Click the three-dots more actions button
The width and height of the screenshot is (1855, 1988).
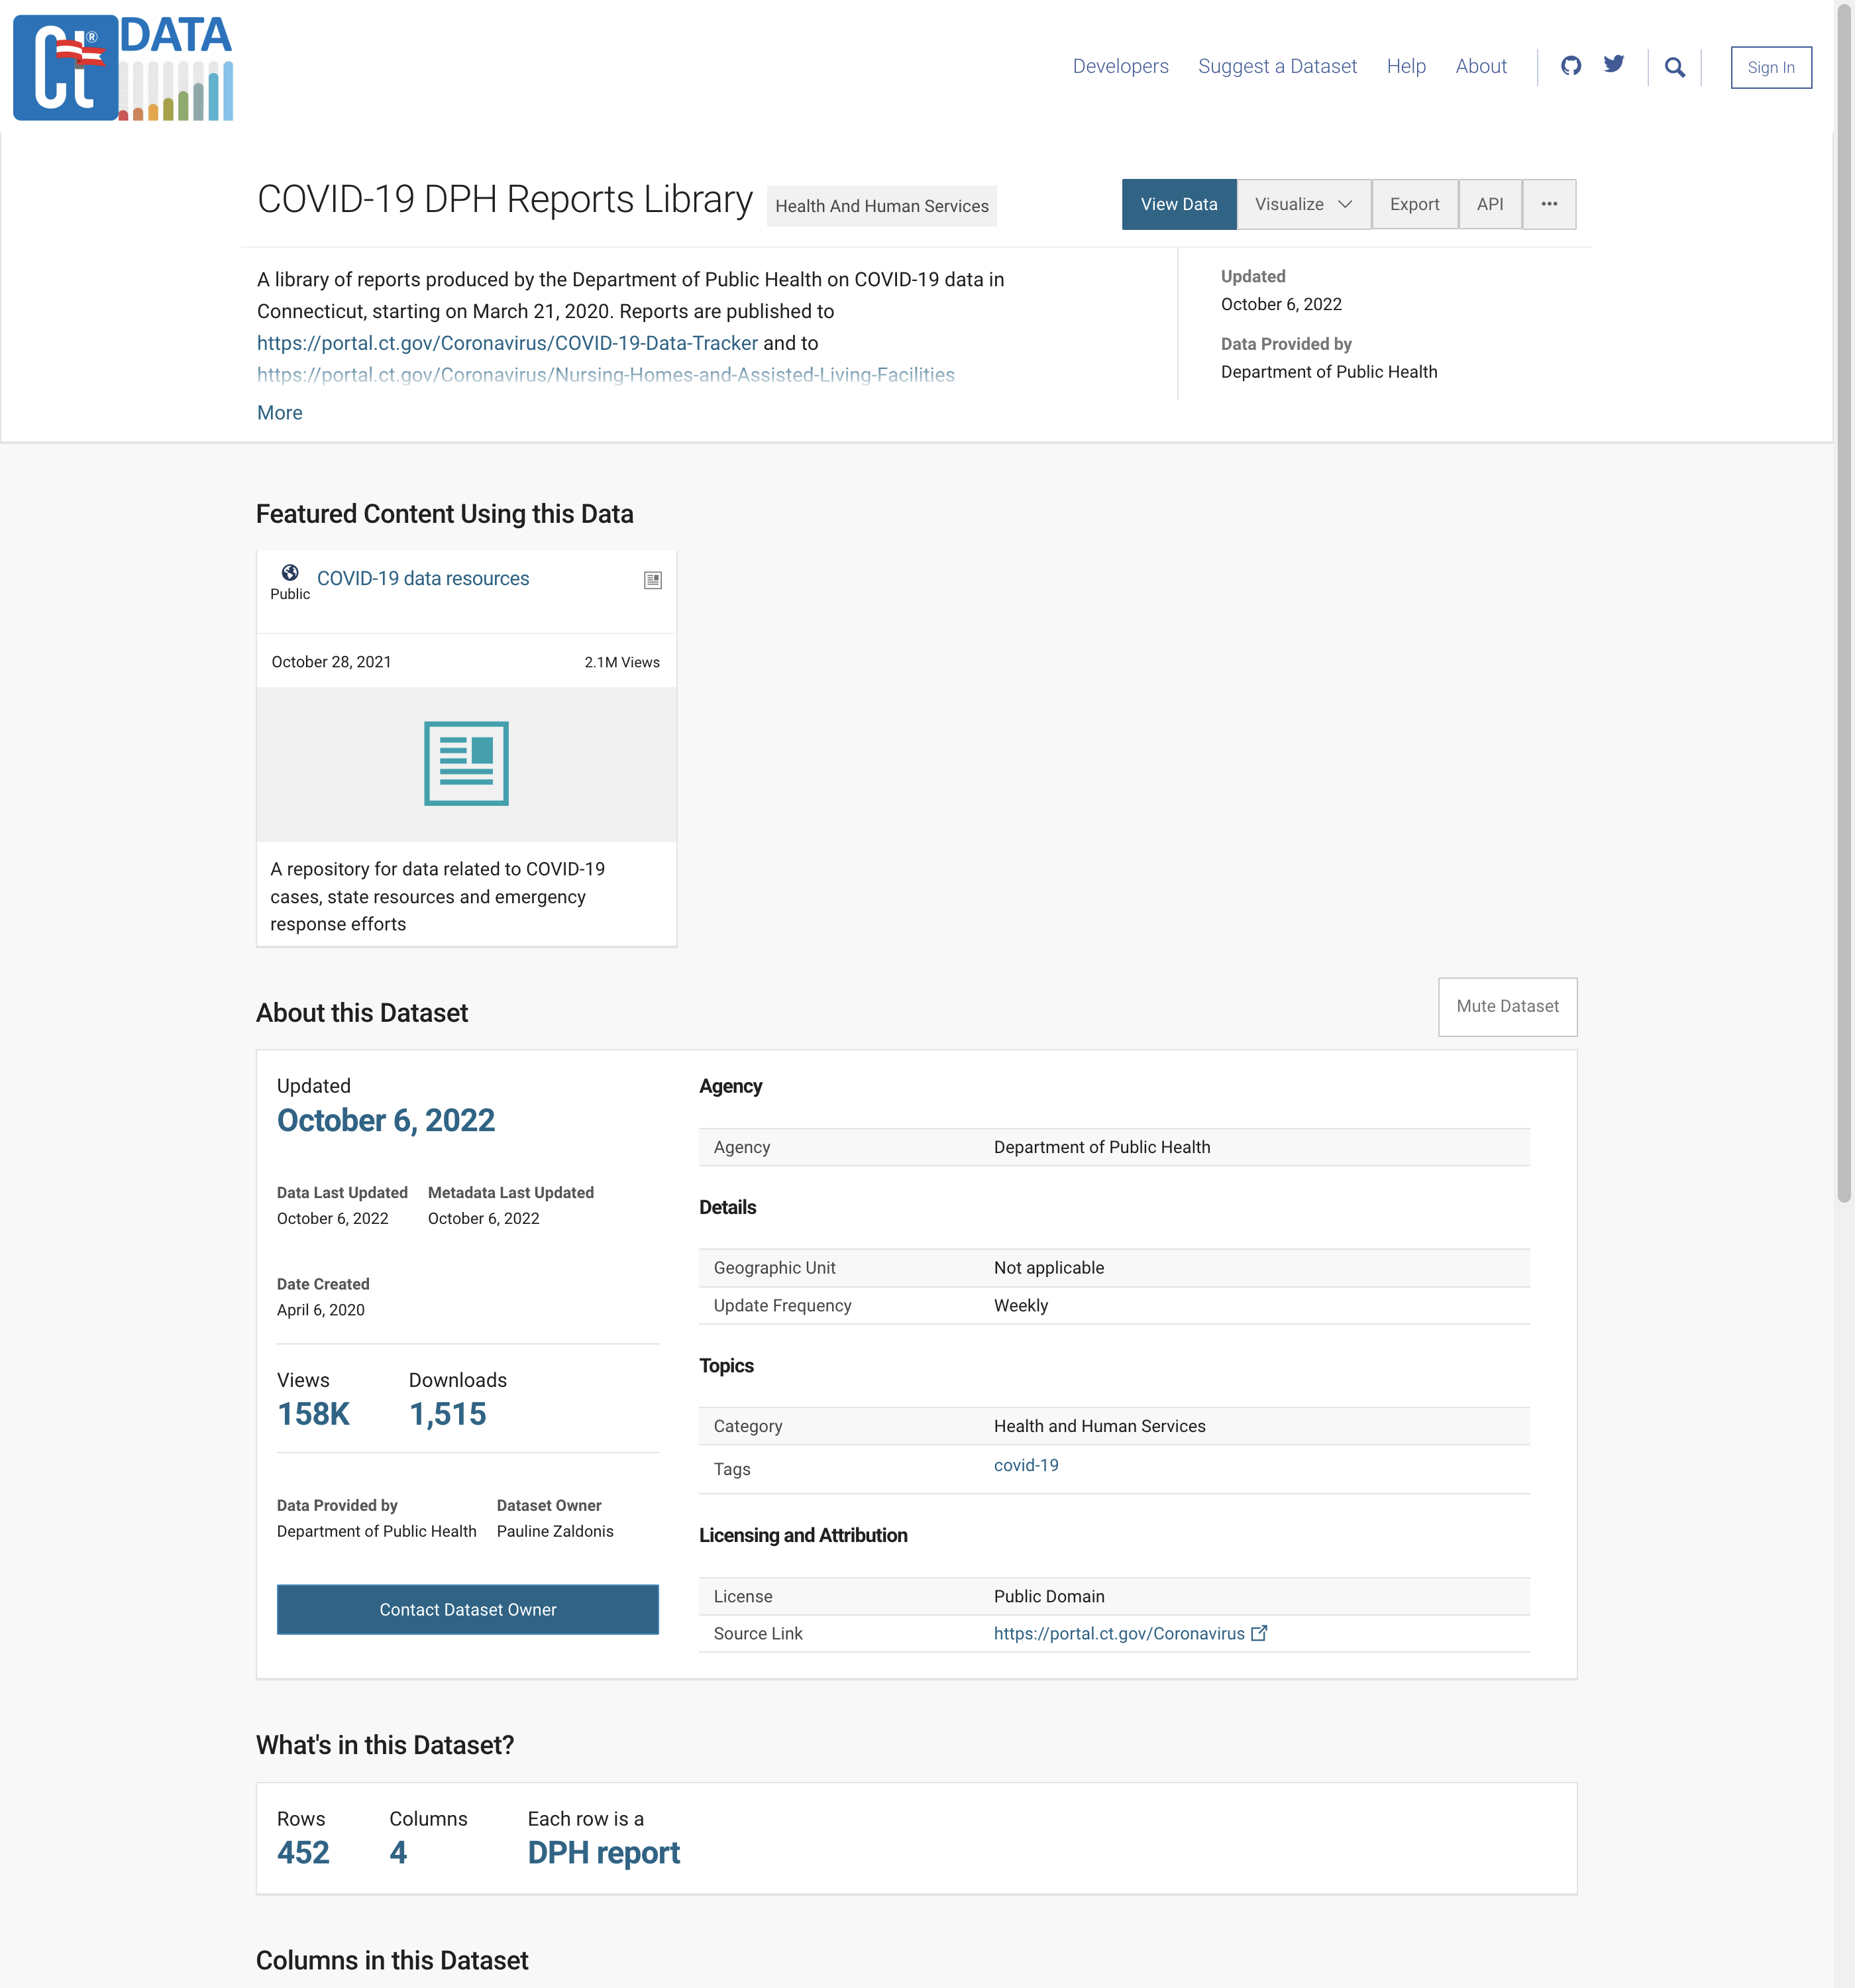[1548, 204]
